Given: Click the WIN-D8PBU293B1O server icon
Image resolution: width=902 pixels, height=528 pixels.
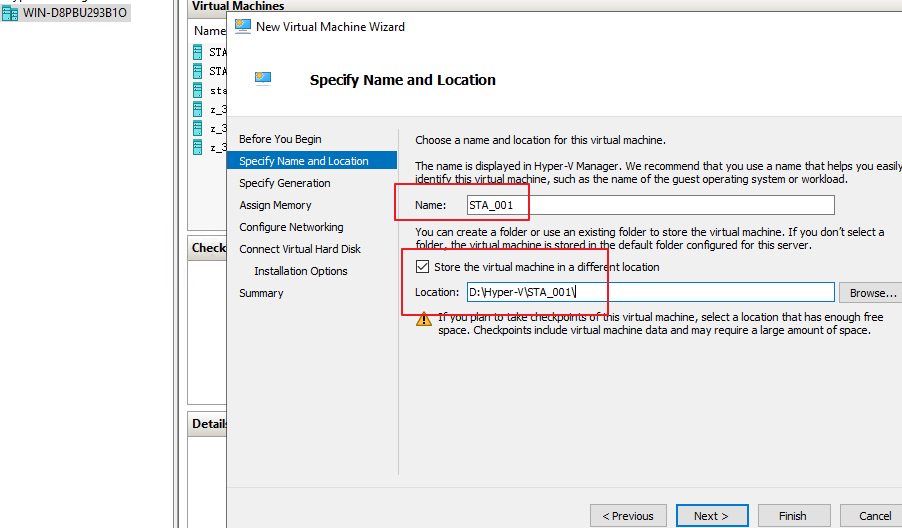Looking at the screenshot, I should point(11,13).
